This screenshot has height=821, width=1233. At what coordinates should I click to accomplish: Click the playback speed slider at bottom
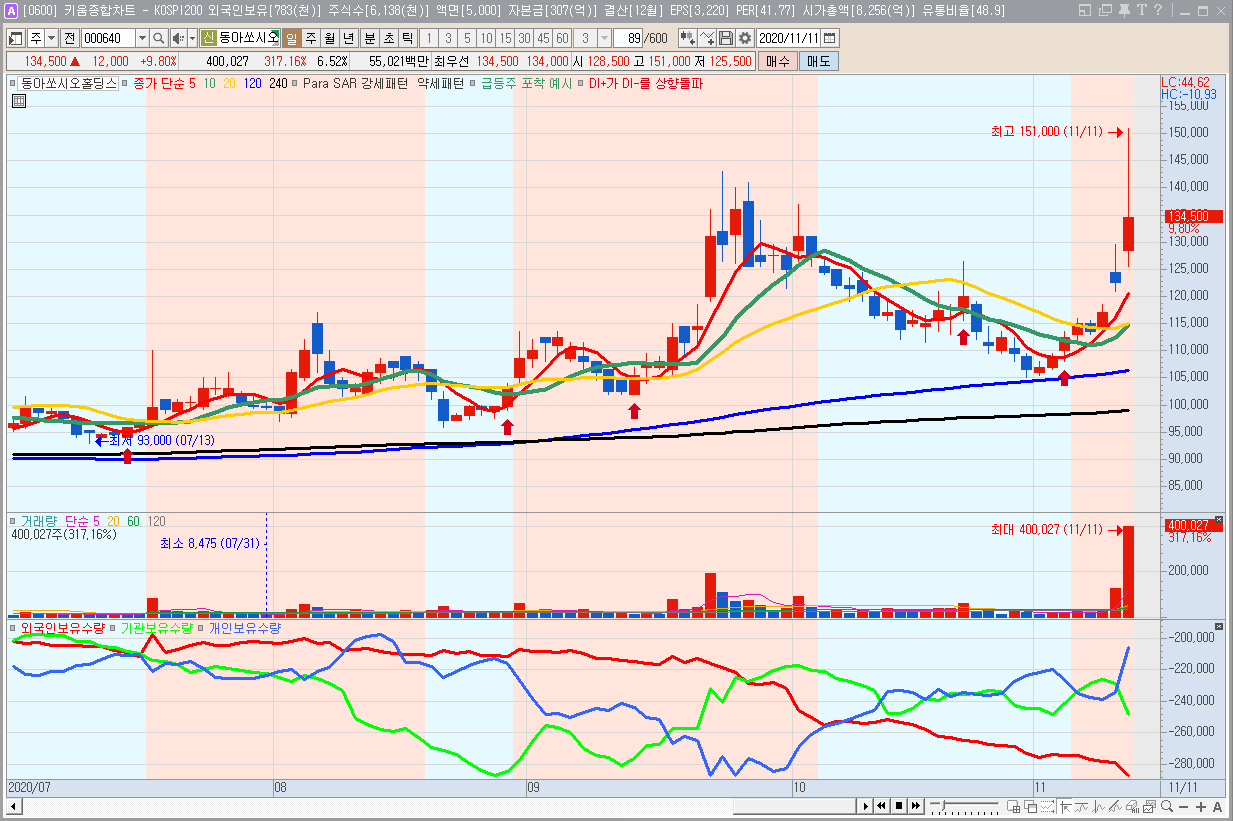(964, 805)
